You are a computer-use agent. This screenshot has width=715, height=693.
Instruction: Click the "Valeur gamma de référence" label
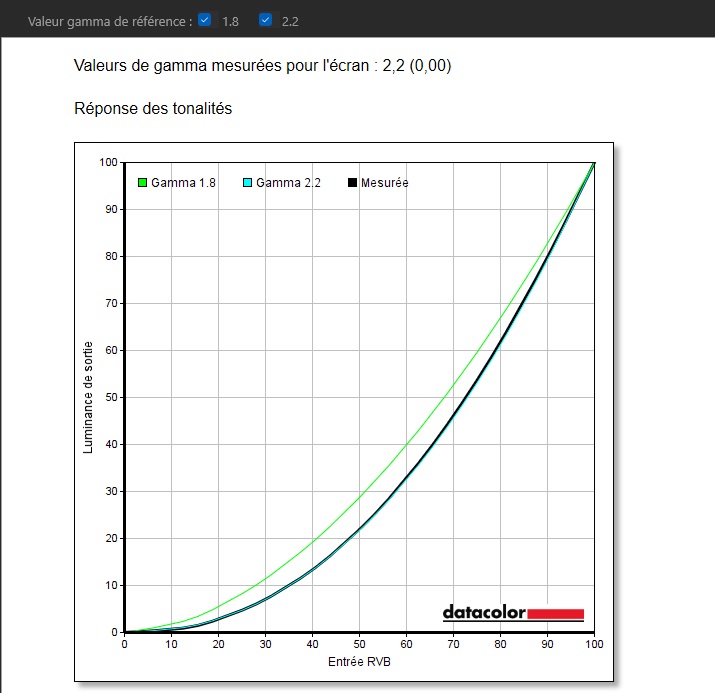109,20
